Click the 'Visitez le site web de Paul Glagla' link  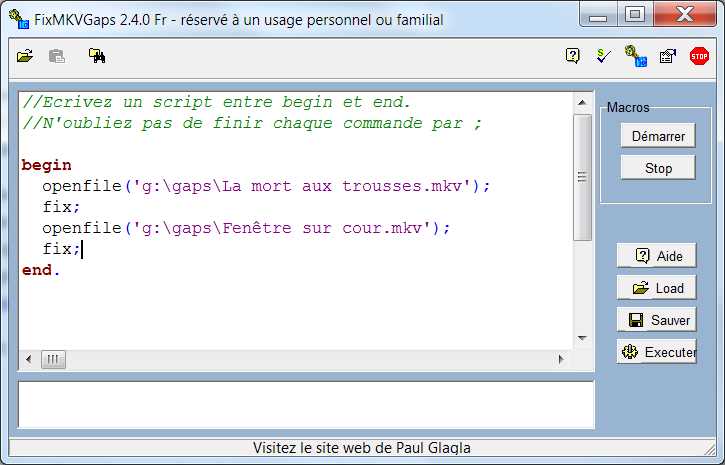[362, 448]
